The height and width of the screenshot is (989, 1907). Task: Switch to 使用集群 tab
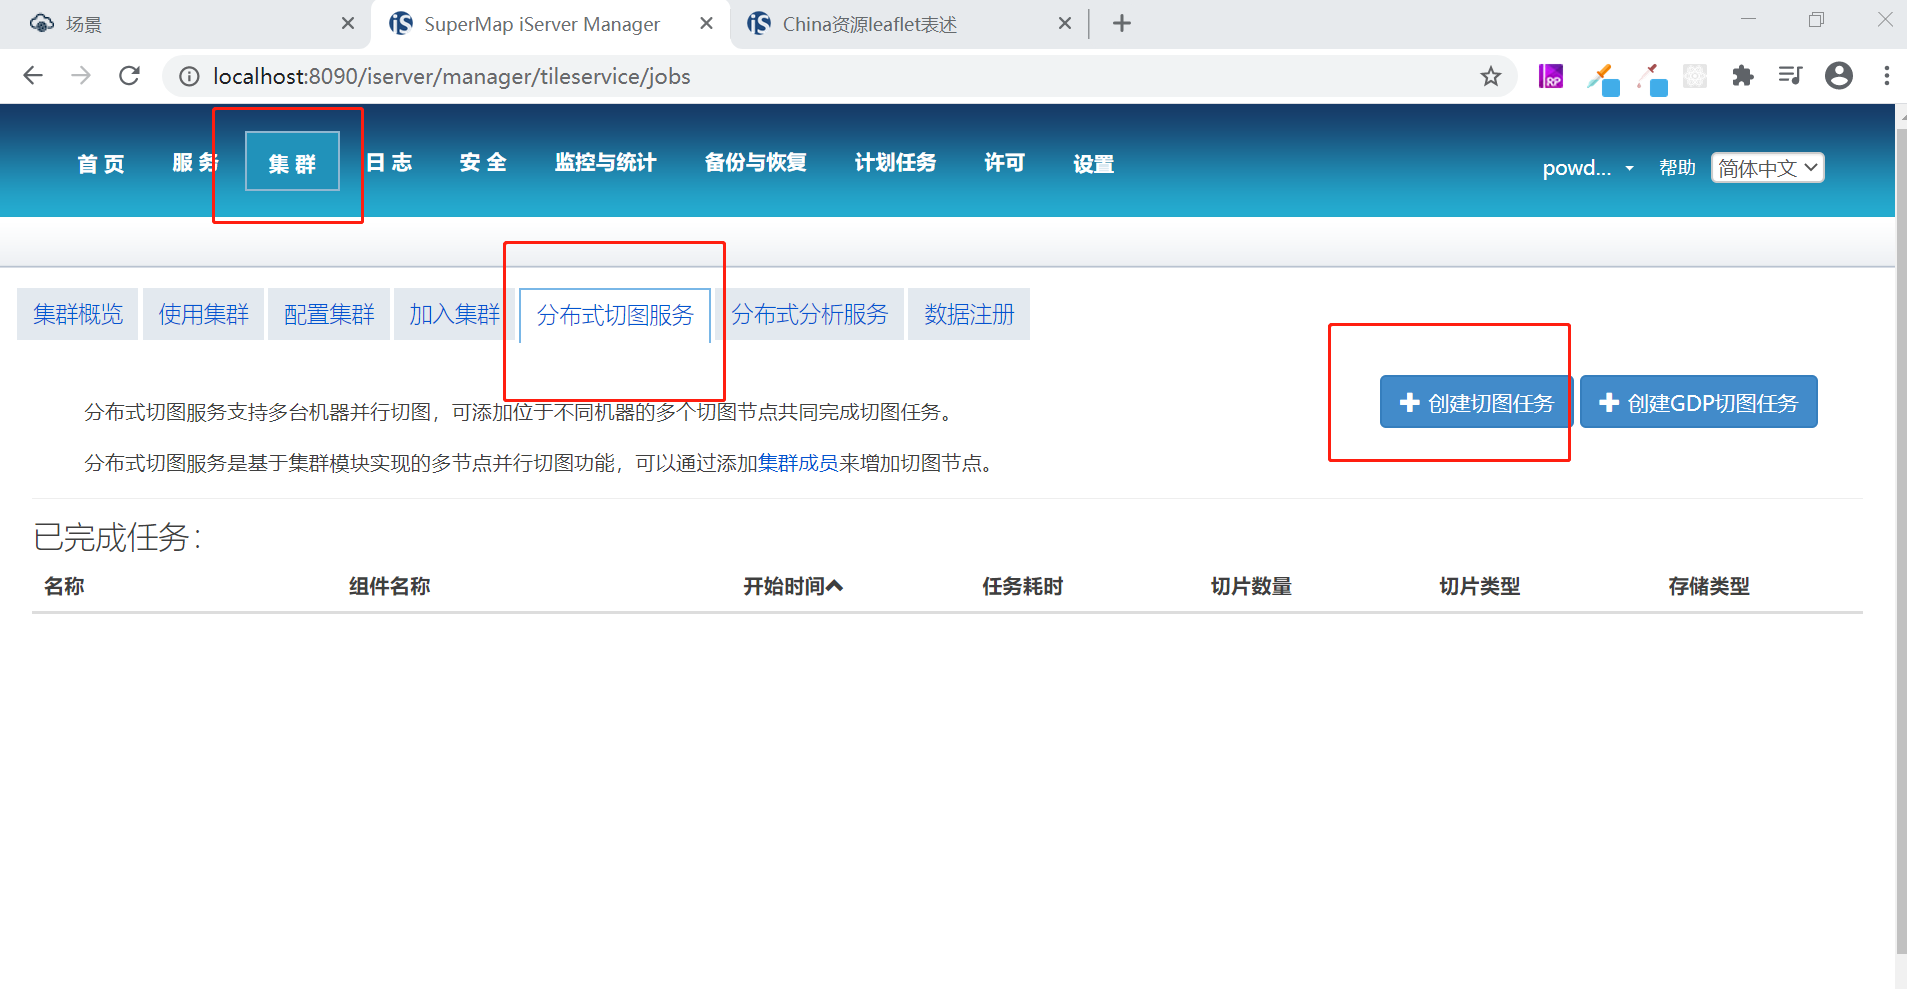pyautogui.click(x=204, y=315)
